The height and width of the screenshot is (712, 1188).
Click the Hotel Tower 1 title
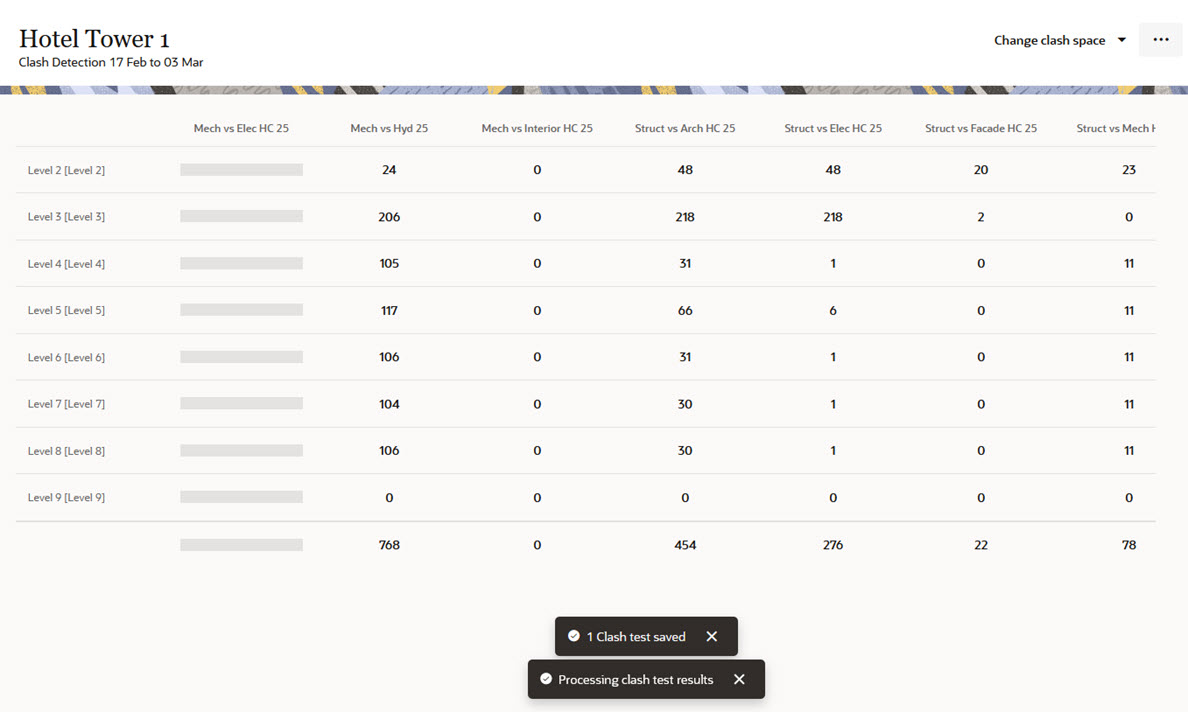[x=94, y=40]
